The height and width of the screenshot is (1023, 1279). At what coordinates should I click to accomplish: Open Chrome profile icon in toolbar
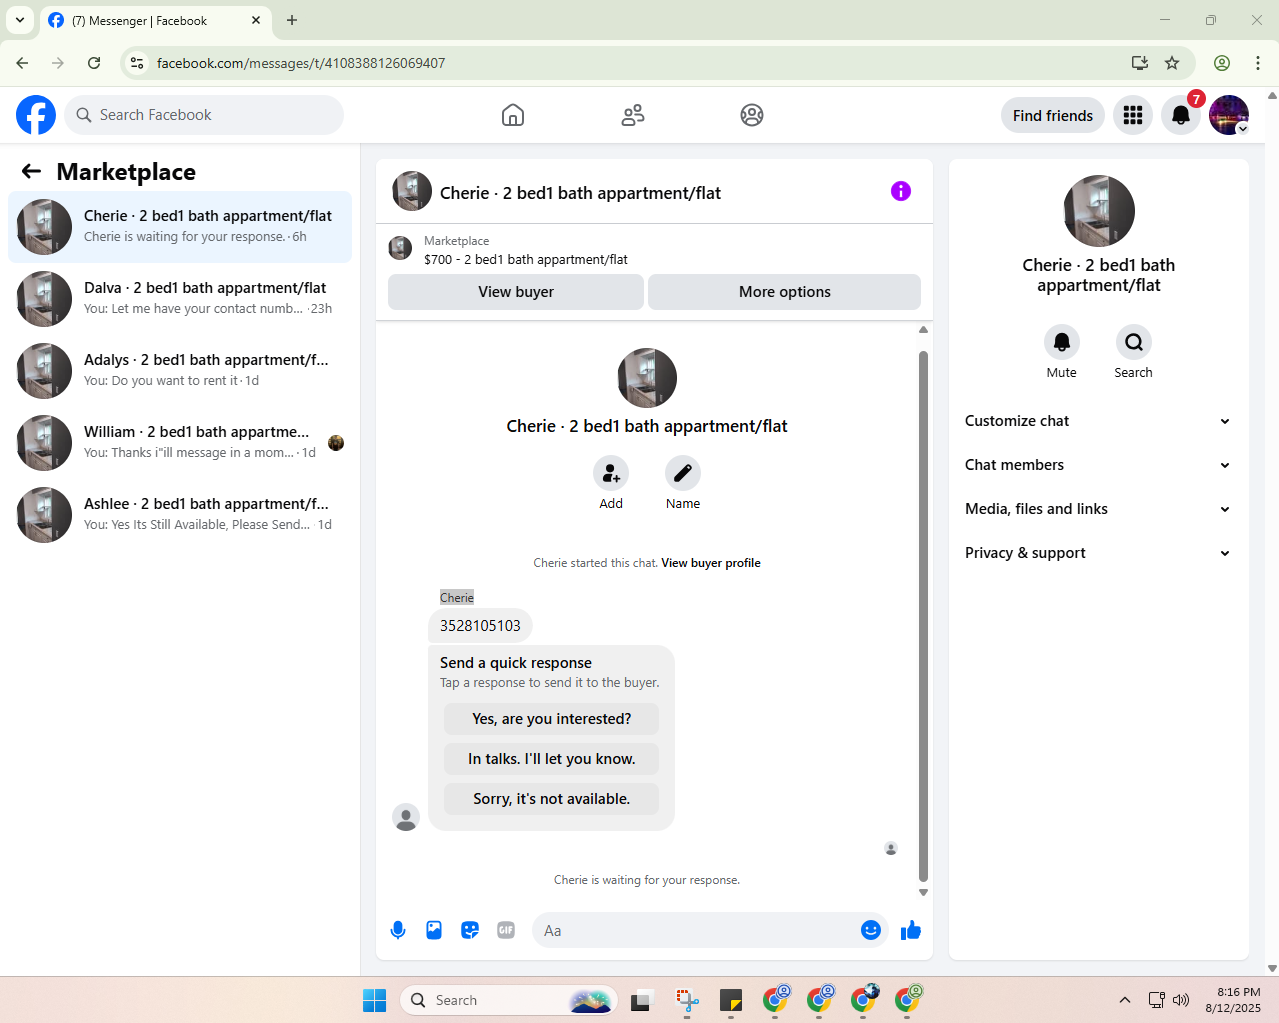coord(1222,63)
